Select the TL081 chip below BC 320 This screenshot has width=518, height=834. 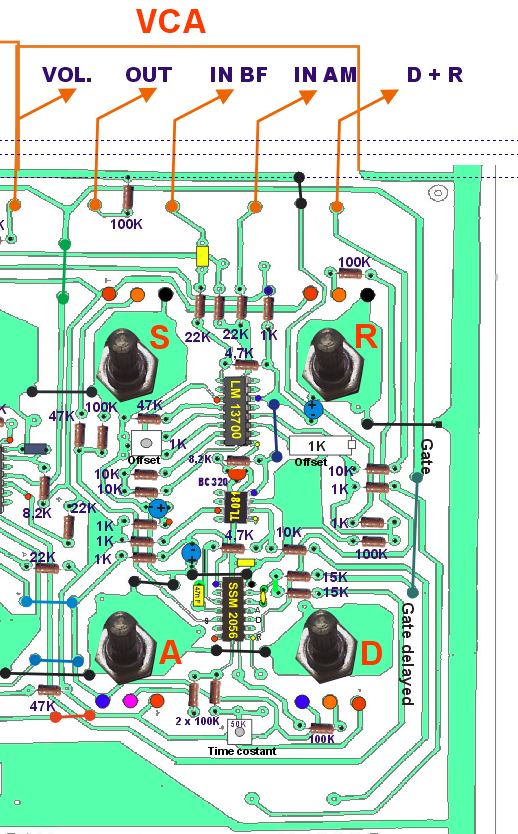pos(234,506)
